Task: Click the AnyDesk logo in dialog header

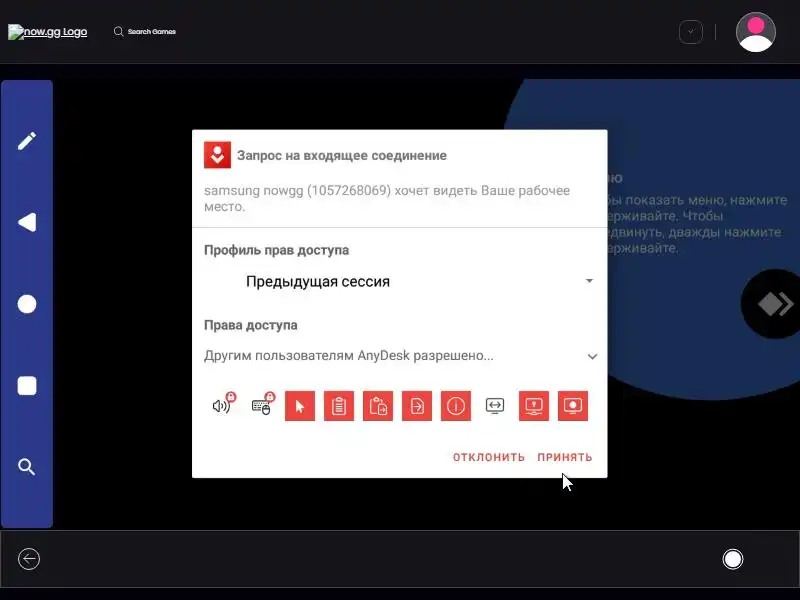Action: pos(217,155)
